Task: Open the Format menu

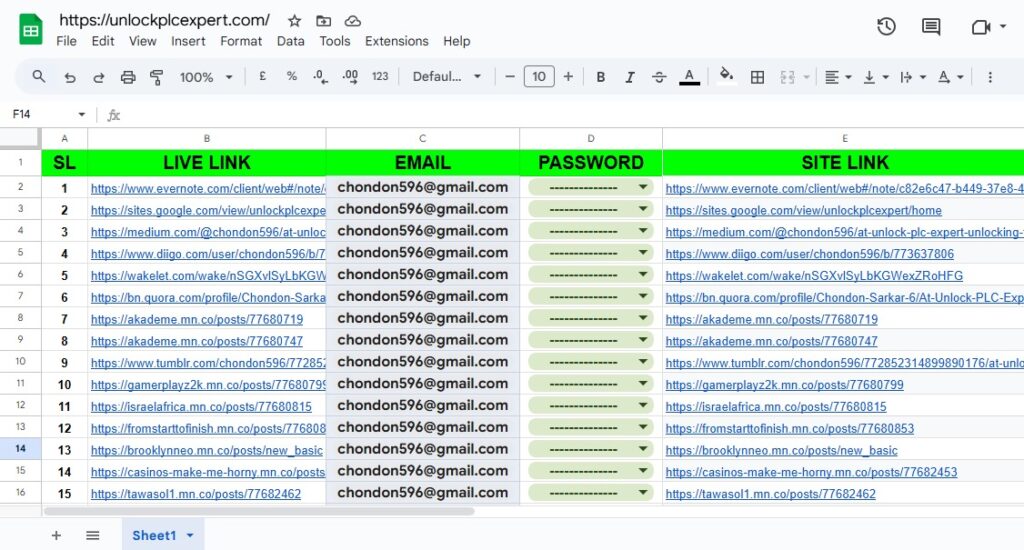Action: pyautogui.click(x=241, y=41)
